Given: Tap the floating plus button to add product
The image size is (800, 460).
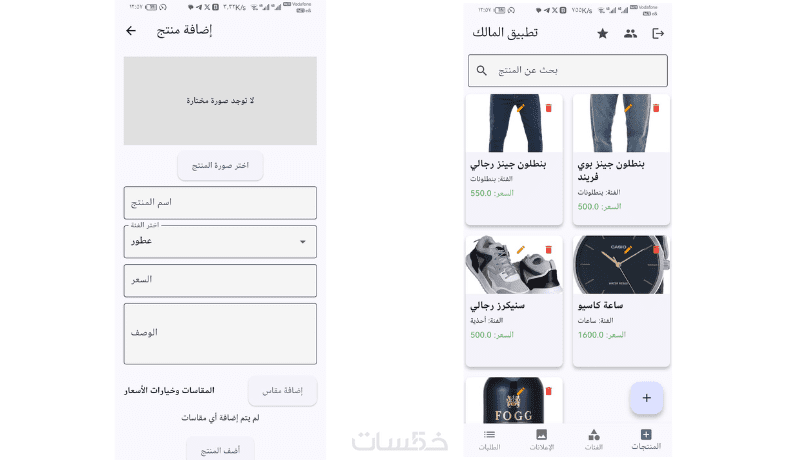Looking at the screenshot, I should 646,398.
